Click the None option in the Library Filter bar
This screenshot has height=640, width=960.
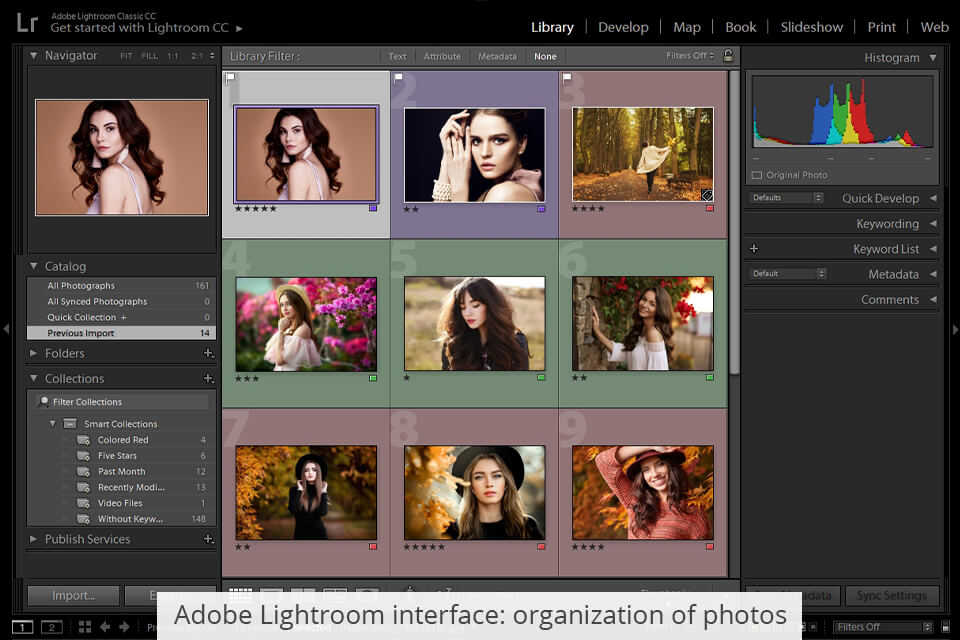point(545,56)
